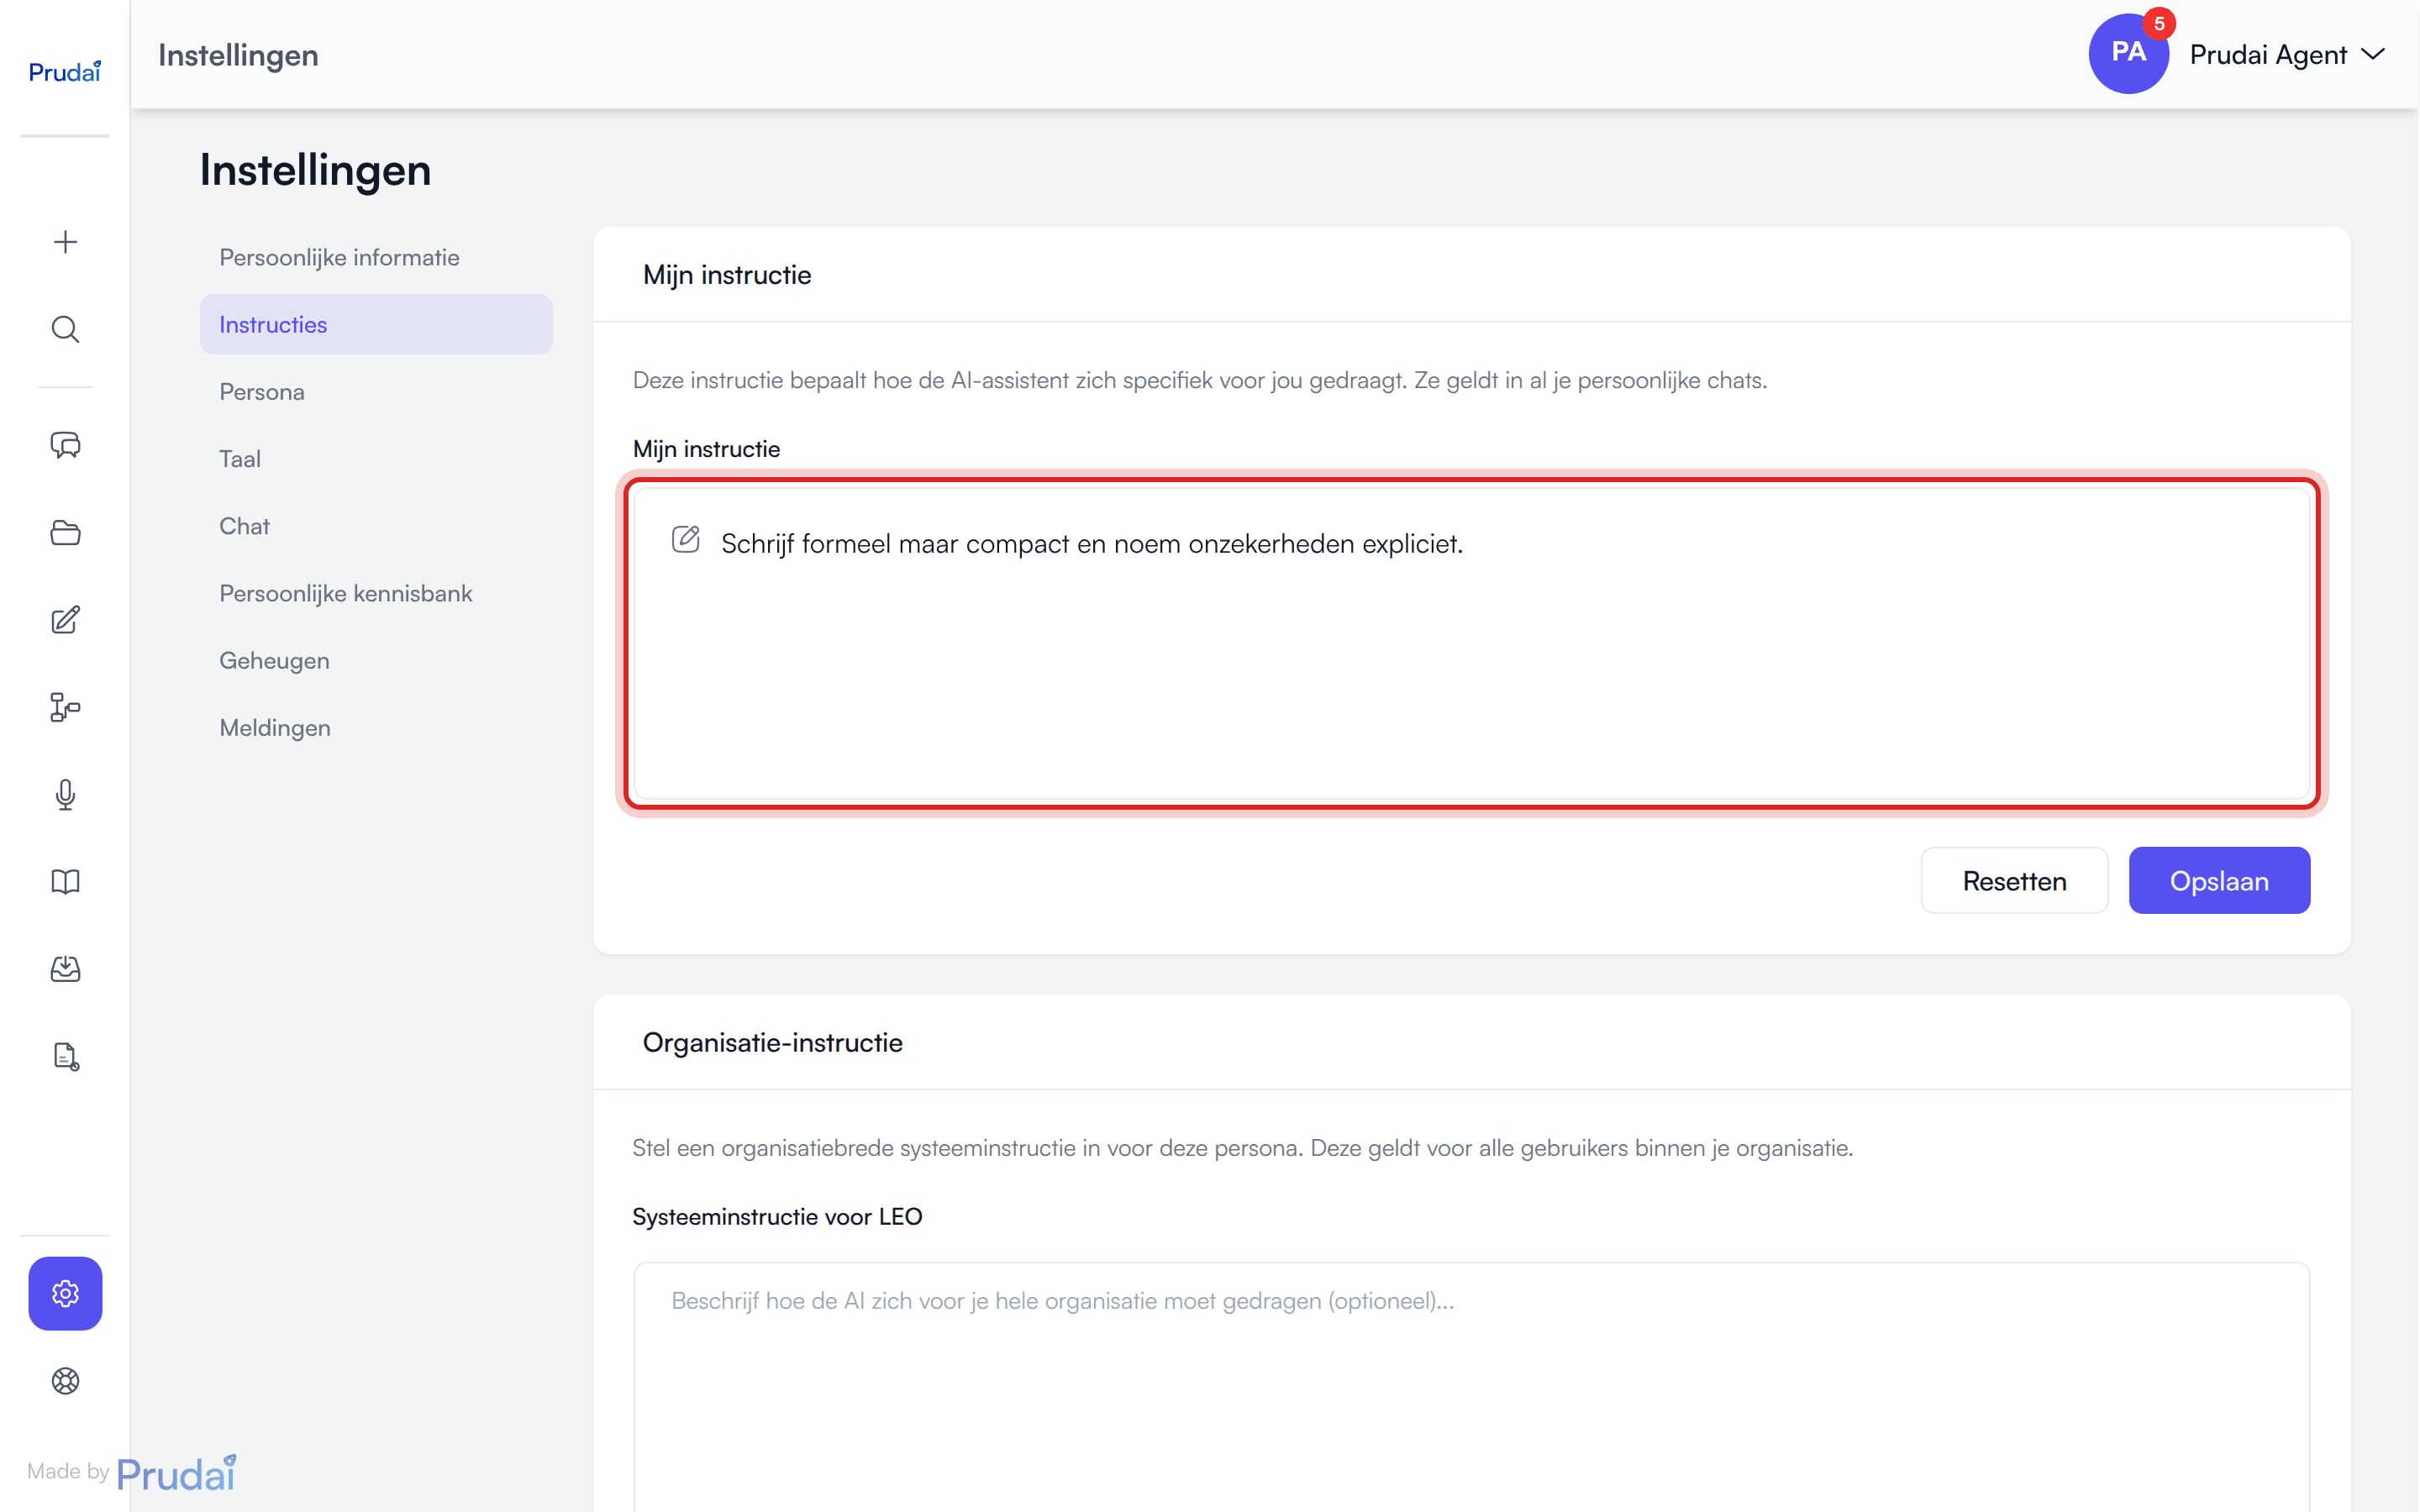Screen dimensions: 2420x1512
Task: Open the search magnifier icon
Action: (65, 329)
